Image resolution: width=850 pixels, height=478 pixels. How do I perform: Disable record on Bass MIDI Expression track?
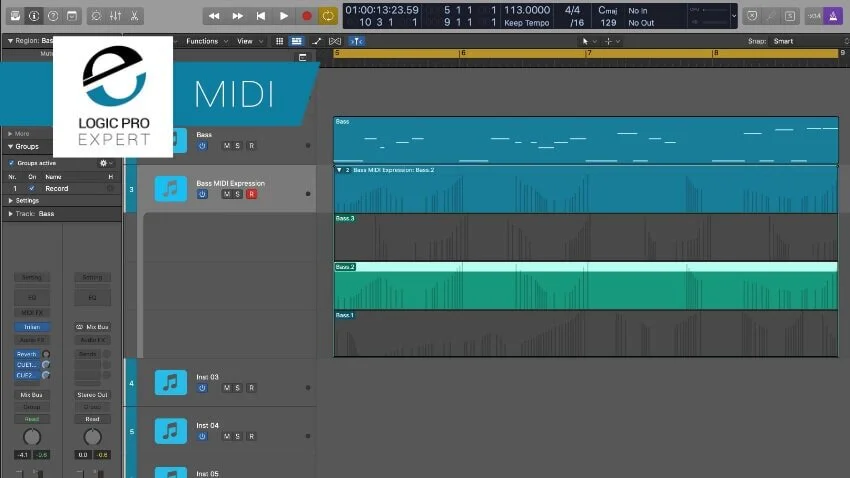pos(252,194)
